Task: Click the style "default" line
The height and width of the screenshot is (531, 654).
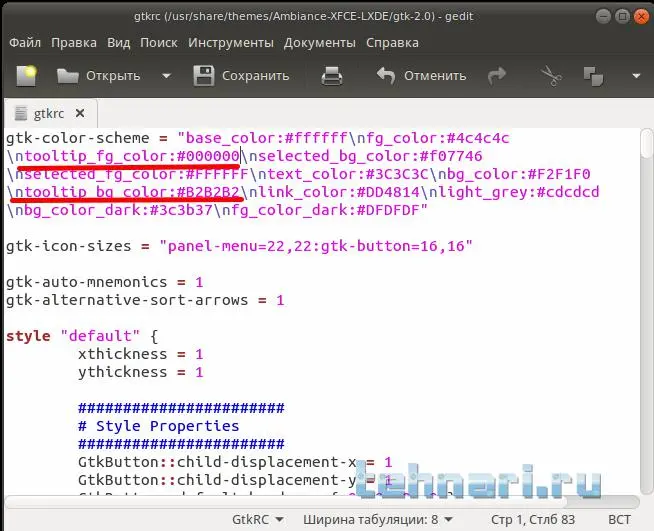Action: click(82, 336)
